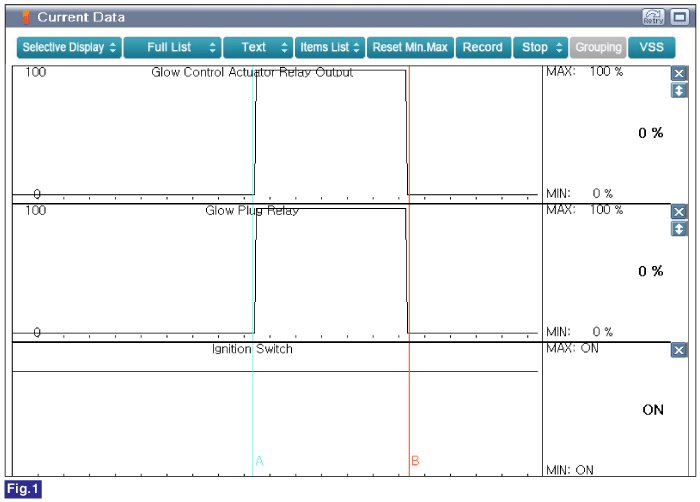
Task: Click Glow Control Actuator current 0 % value
Action: tap(650, 133)
